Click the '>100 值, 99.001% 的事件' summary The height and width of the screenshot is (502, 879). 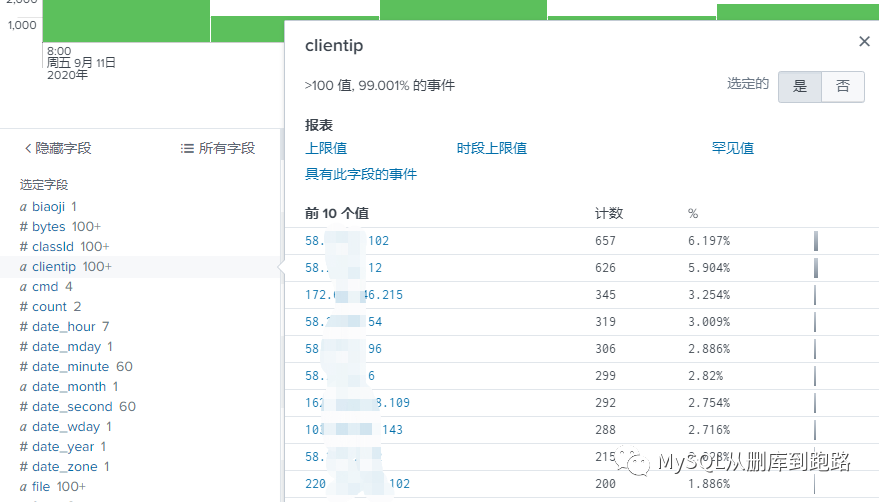pos(380,85)
